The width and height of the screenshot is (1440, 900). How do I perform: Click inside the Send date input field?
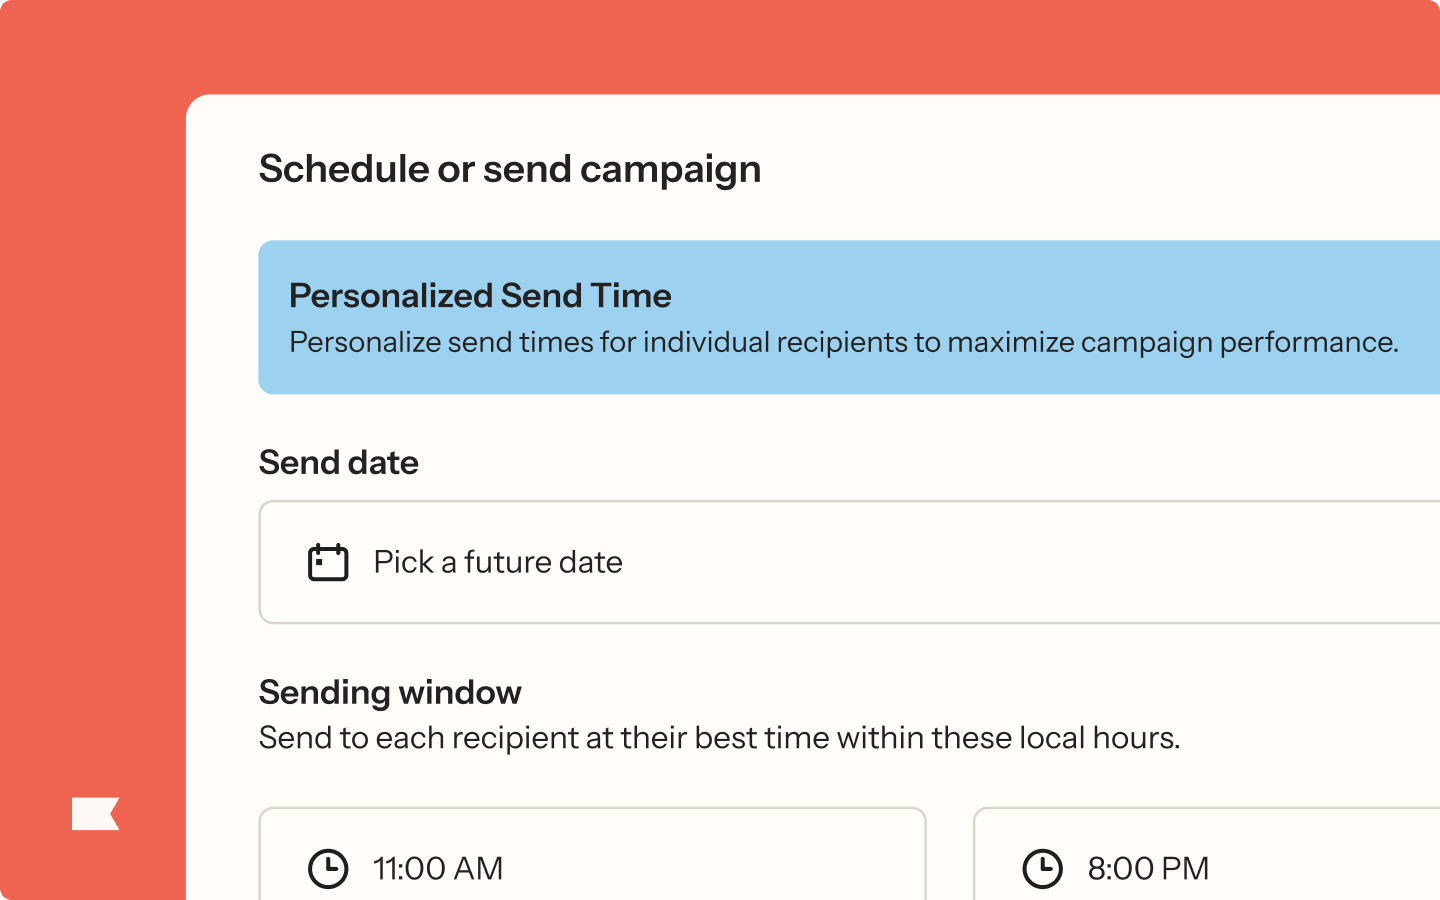point(700,562)
